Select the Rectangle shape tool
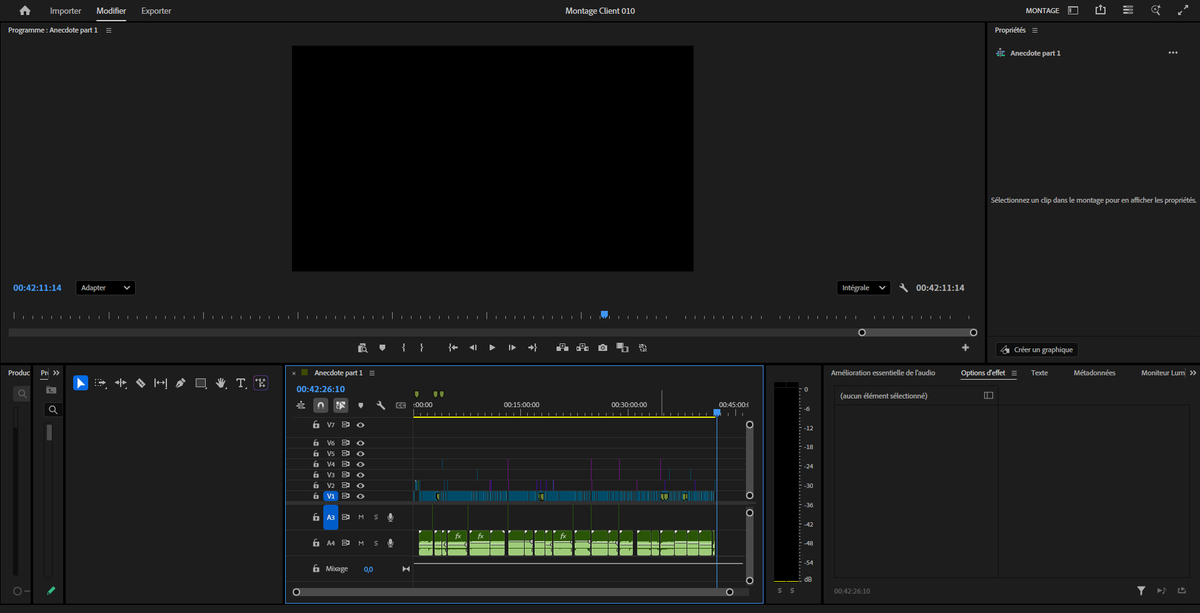This screenshot has height=613, width=1200. click(201, 383)
